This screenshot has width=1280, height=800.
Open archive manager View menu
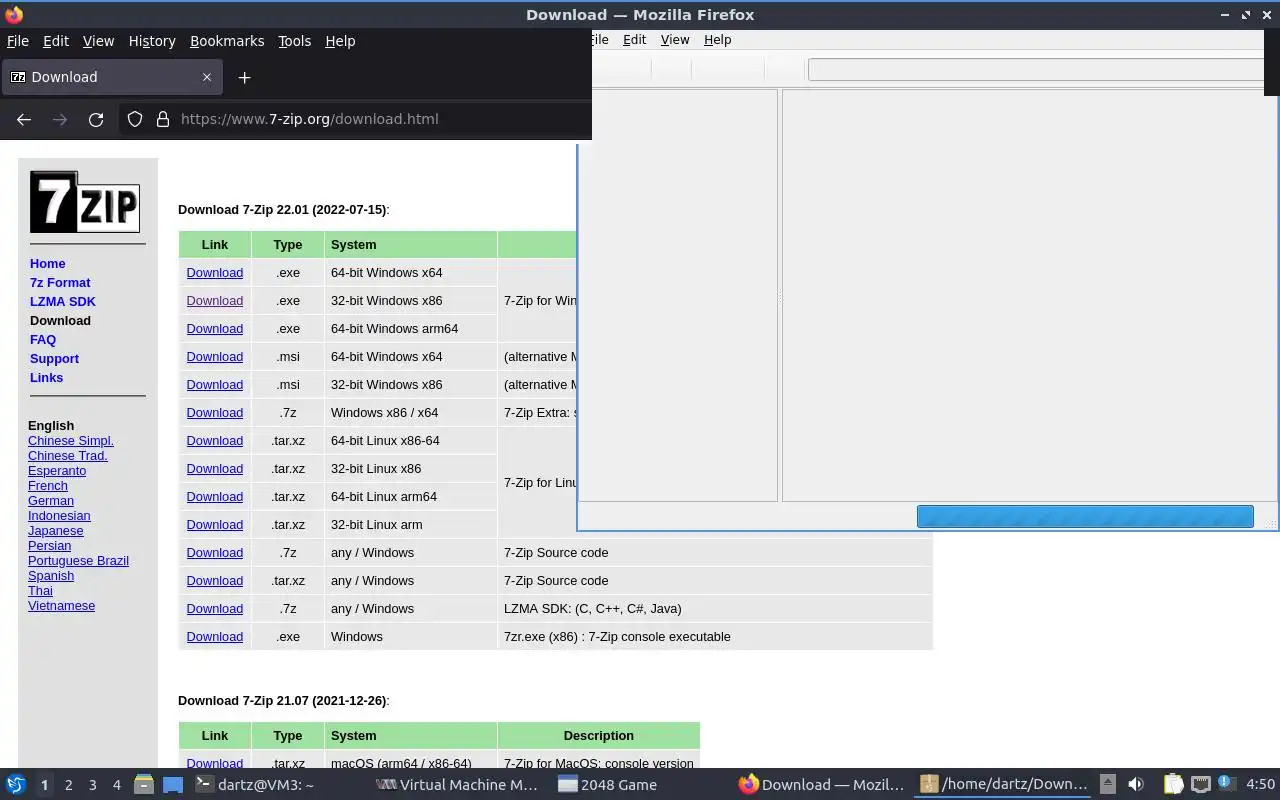tap(675, 40)
